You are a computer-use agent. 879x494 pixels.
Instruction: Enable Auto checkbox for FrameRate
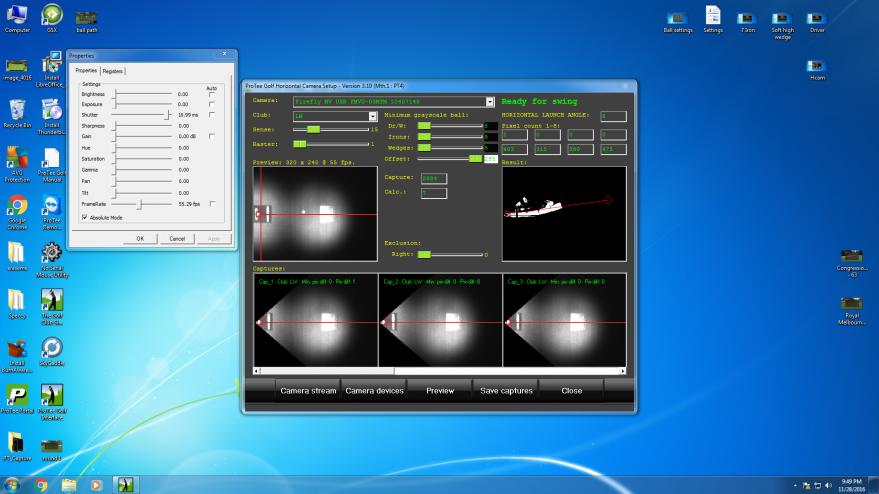(211, 203)
